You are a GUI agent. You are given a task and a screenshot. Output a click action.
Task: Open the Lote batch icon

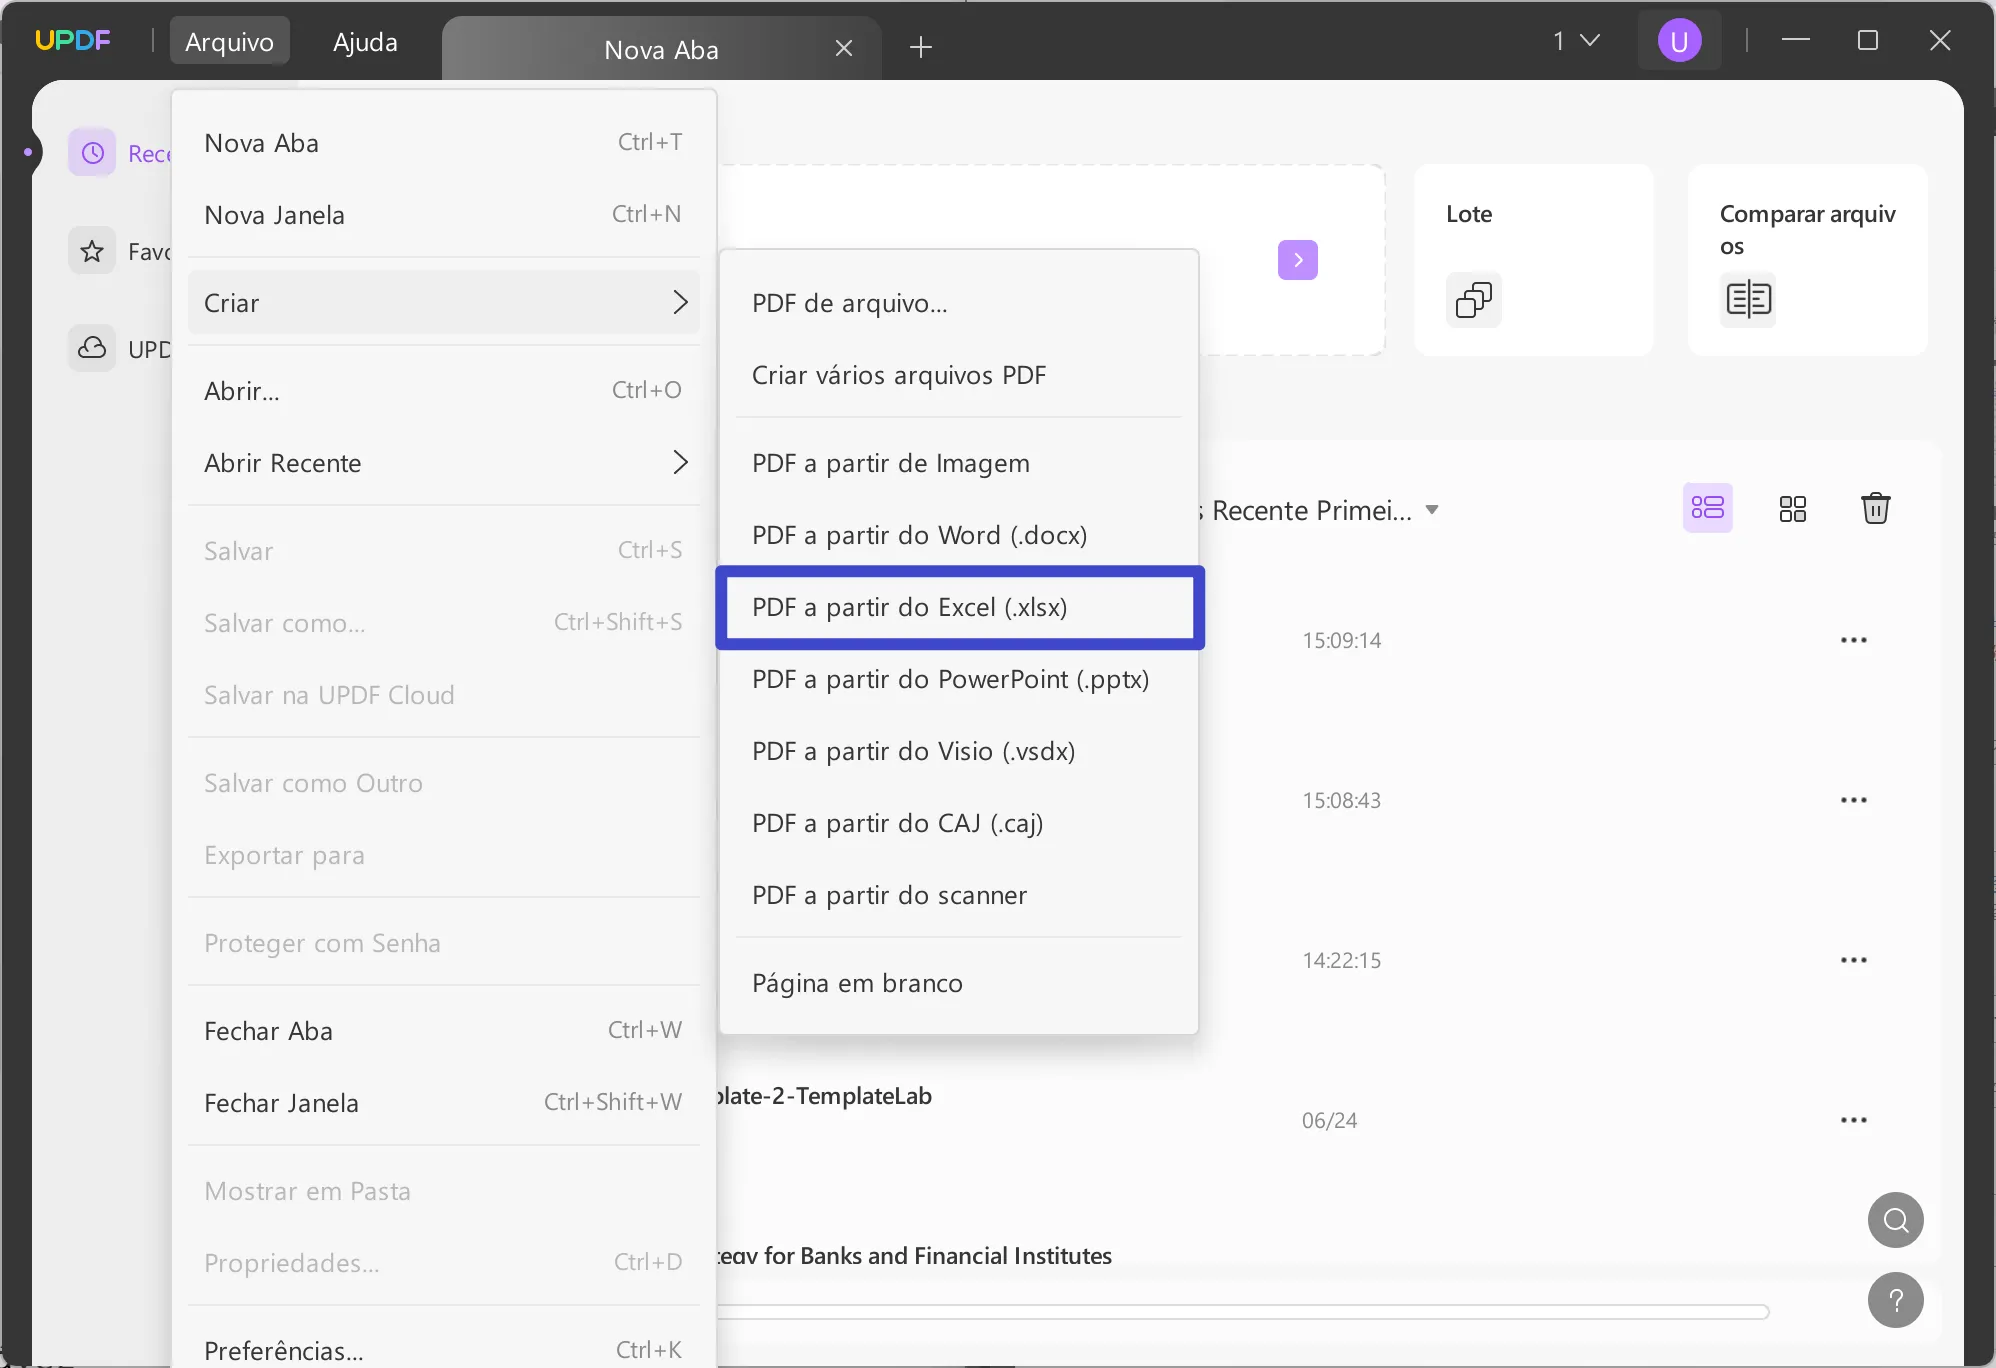[1474, 299]
